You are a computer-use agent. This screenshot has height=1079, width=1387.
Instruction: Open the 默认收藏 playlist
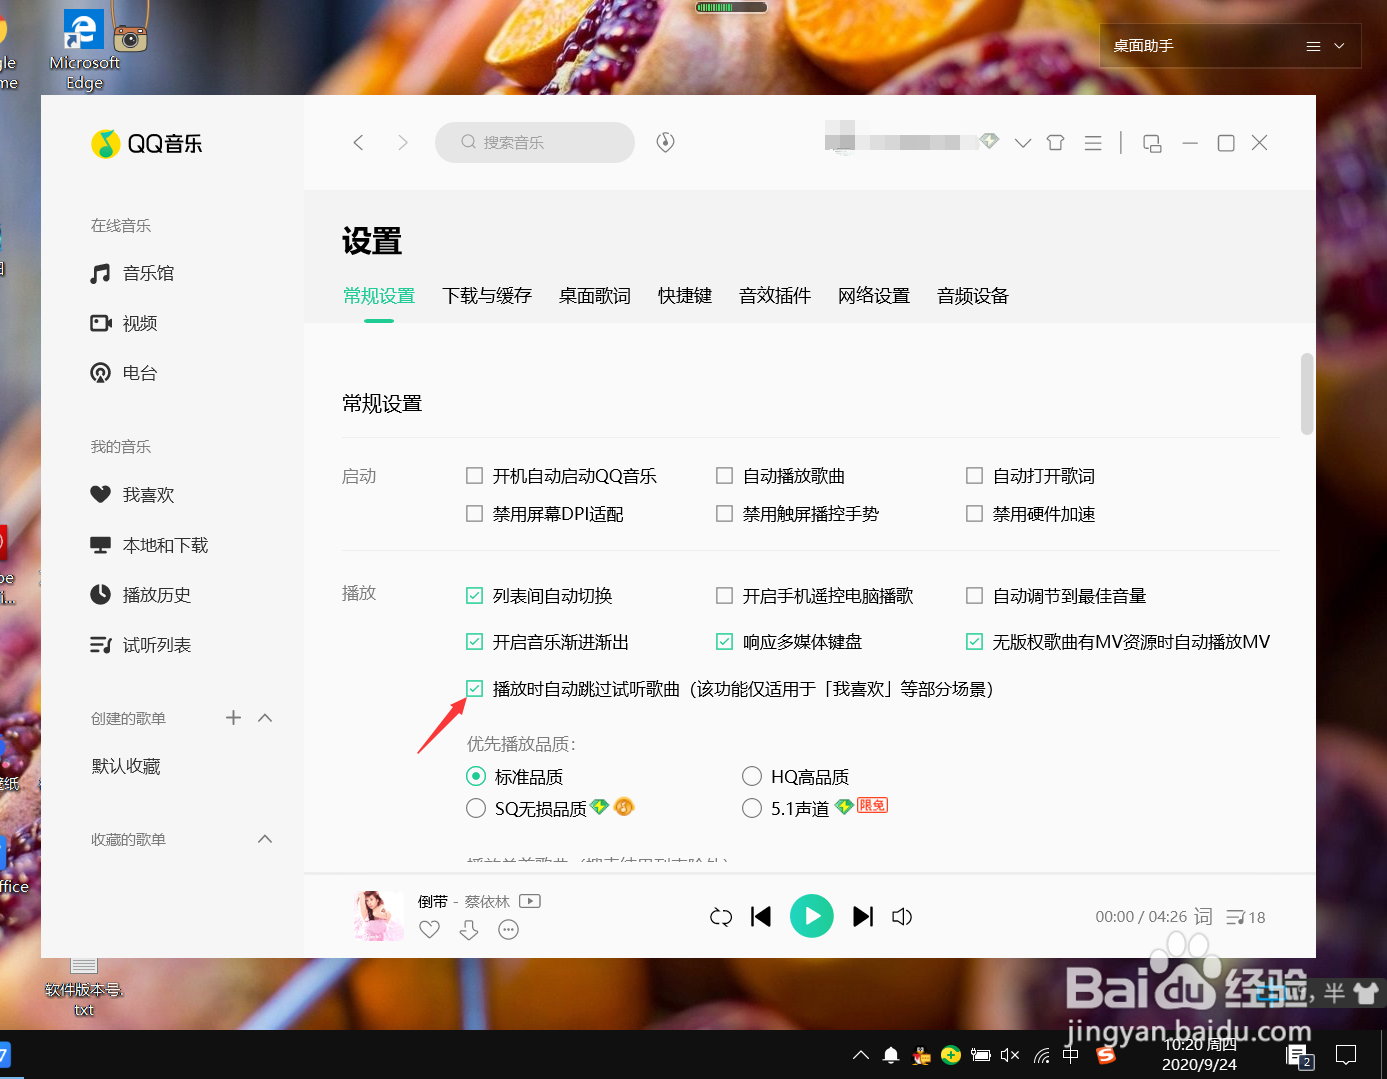pos(126,766)
